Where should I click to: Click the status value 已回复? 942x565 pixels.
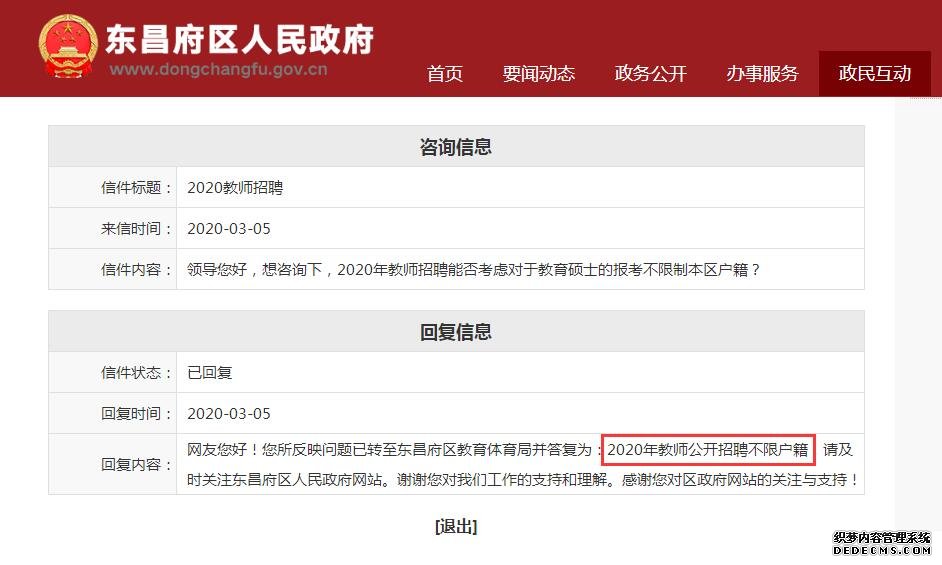pyautogui.click(x=210, y=373)
